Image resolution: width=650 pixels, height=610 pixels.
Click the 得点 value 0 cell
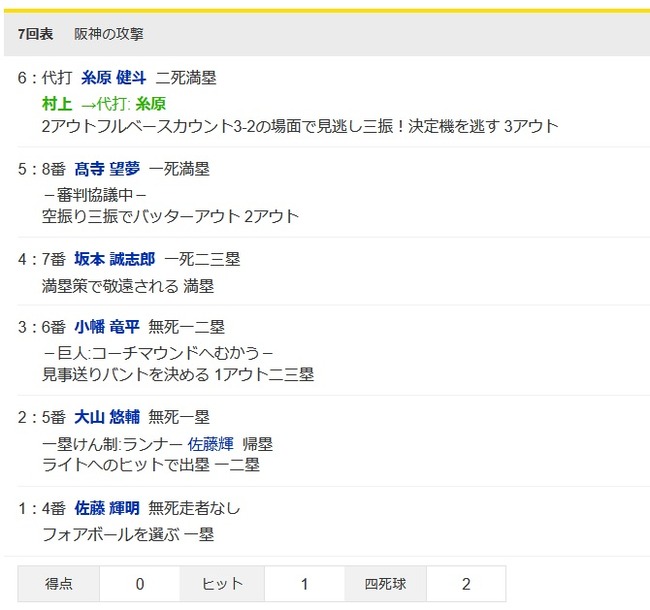pyautogui.click(x=140, y=584)
